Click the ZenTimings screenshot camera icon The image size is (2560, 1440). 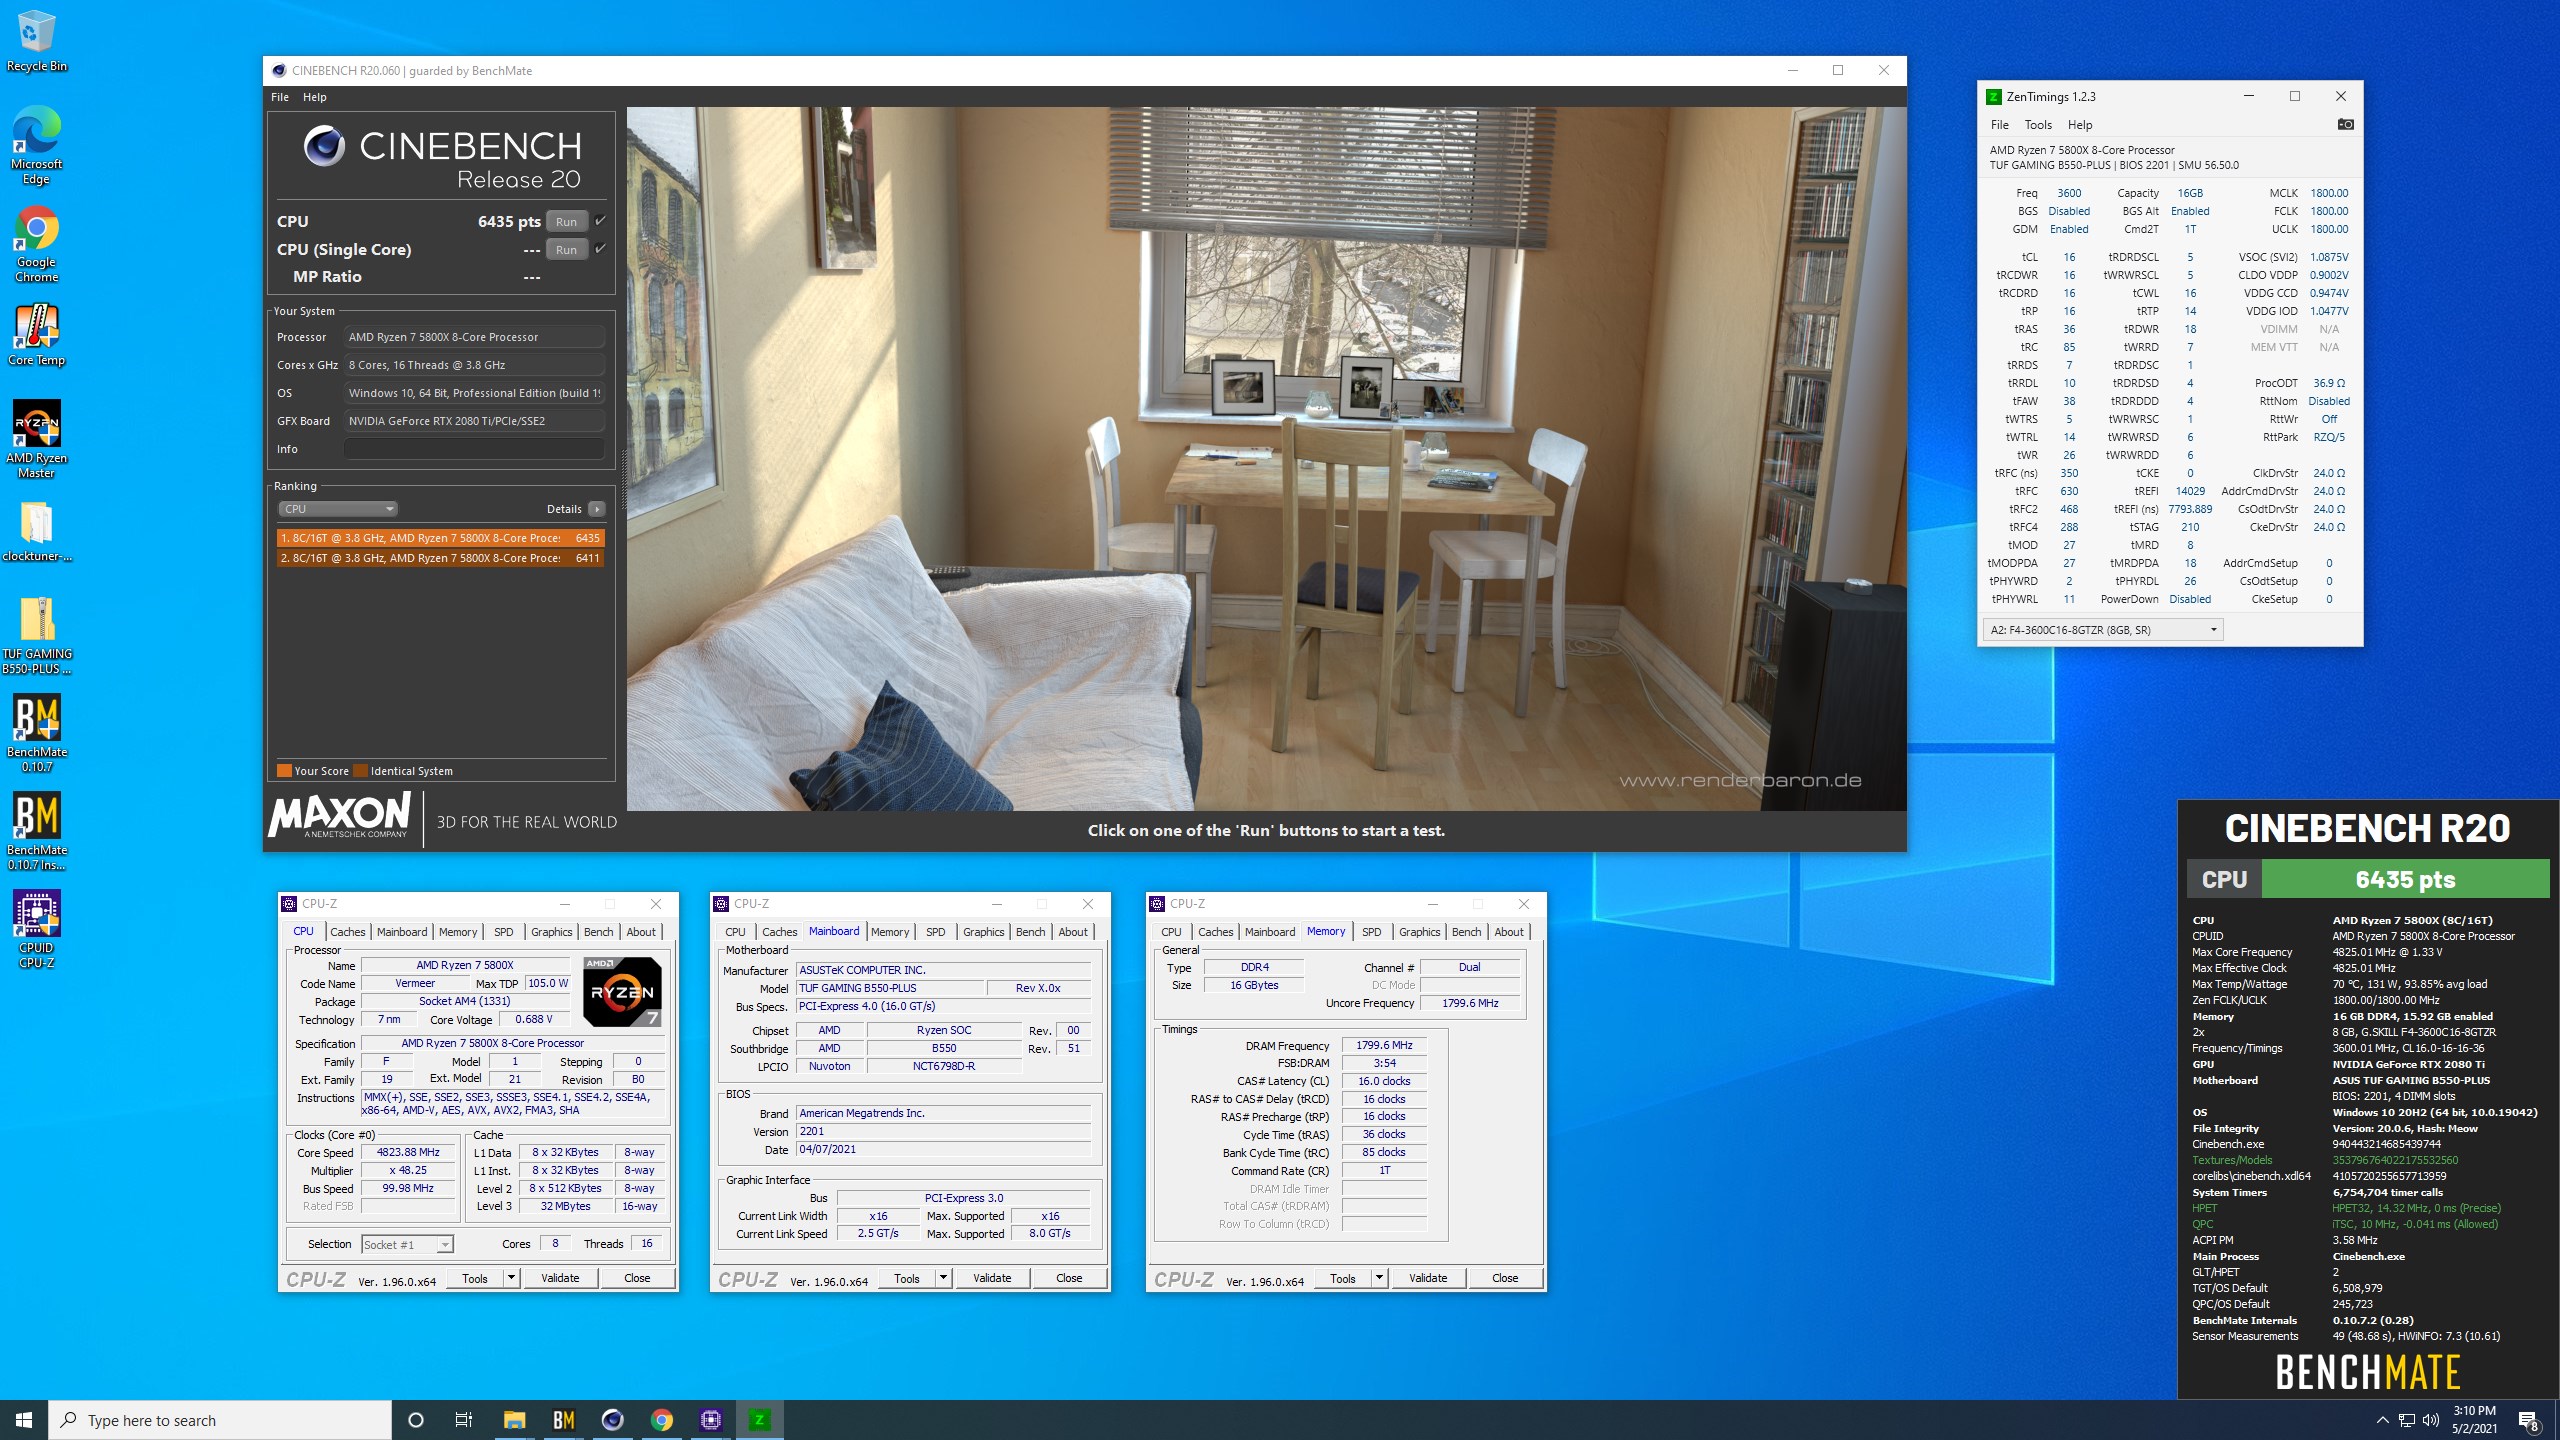(2345, 124)
